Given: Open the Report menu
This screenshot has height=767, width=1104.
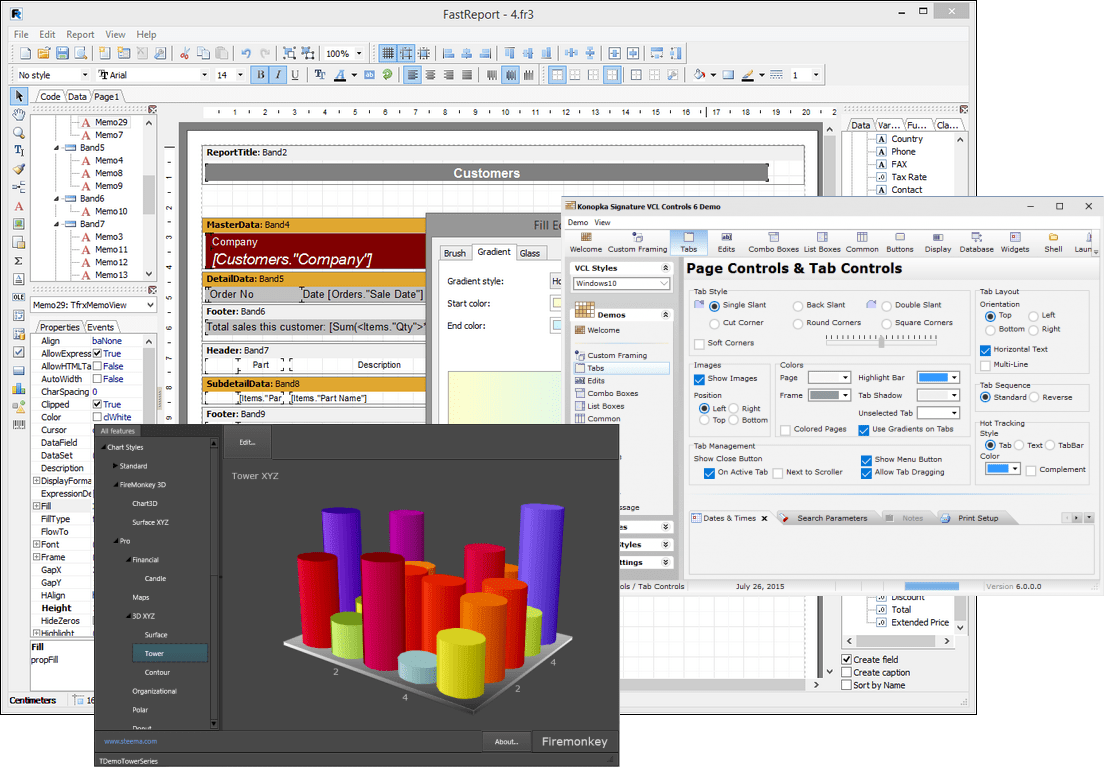Looking at the screenshot, I should (80, 34).
